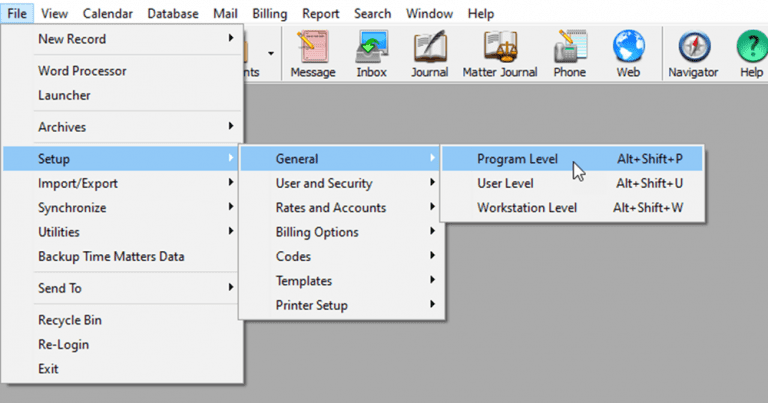Expand the Import/Export submenu
Image resolution: width=768 pixels, height=403 pixels.
coord(72,184)
